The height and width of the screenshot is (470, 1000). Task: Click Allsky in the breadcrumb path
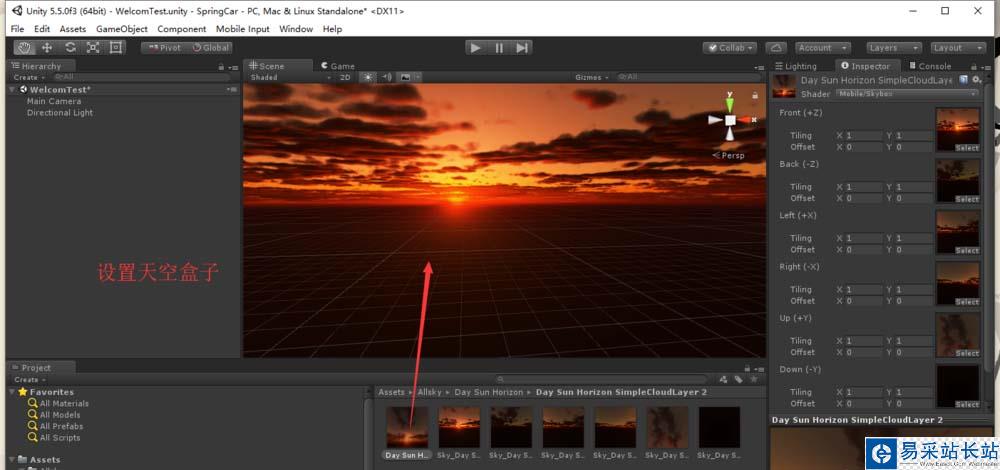[430, 392]
